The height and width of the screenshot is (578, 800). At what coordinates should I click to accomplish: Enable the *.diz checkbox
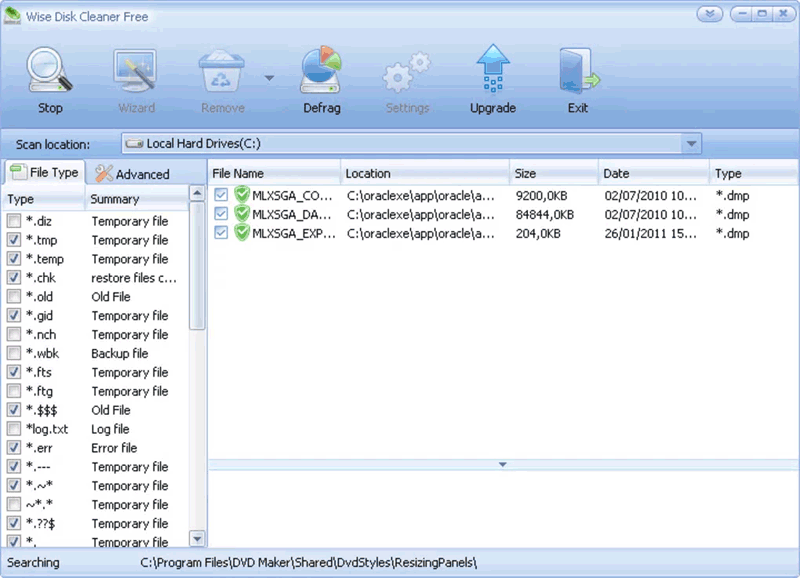(x=14, y=221)
